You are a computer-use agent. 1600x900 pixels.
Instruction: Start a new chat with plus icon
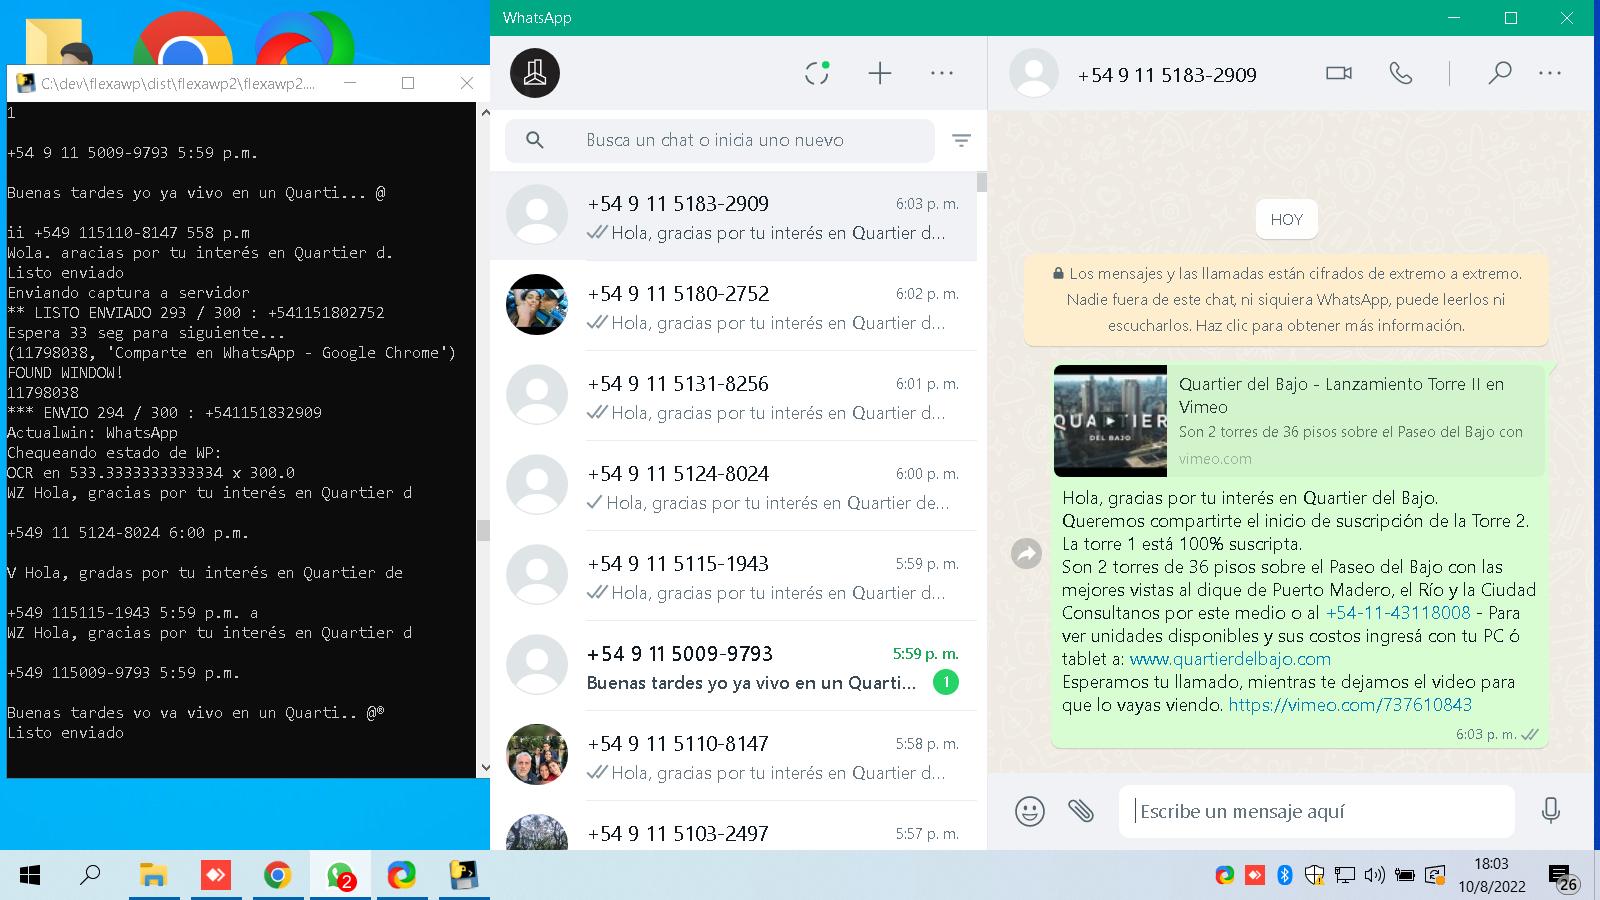point(880,73)
